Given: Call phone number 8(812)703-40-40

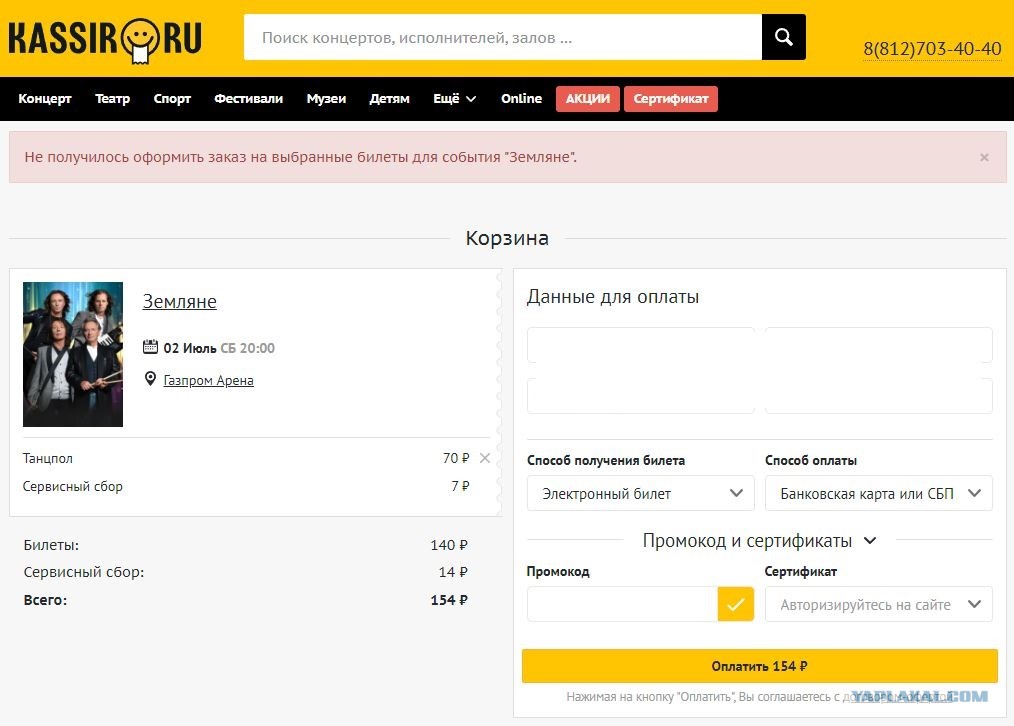Looking at the screenshot, I should point(932,48).
